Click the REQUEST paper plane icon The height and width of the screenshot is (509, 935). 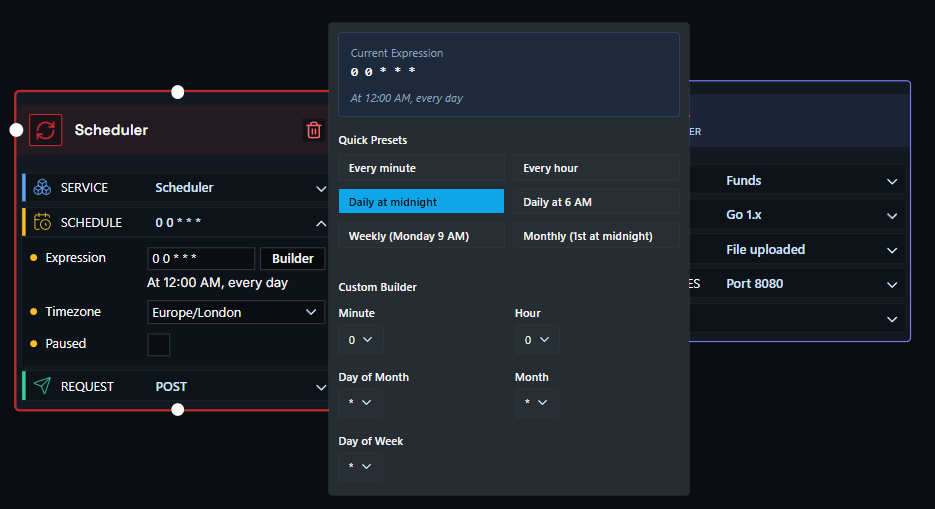click(42, 386)
